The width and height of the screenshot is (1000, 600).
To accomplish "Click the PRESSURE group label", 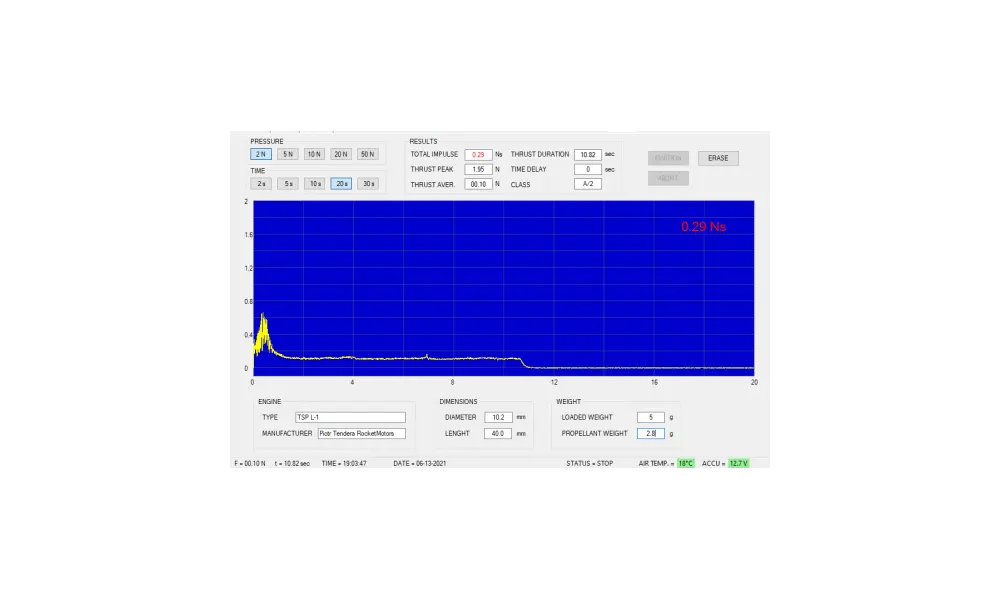I will [x=267, y=142].
